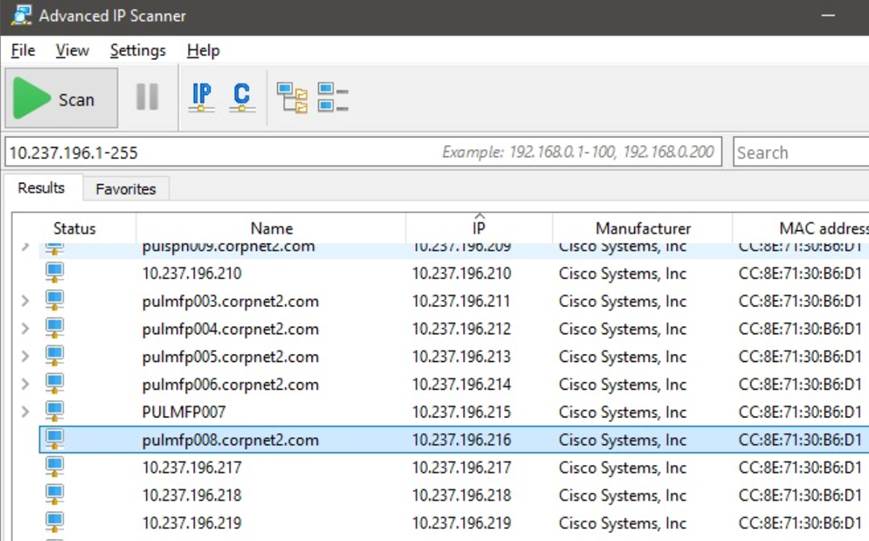The width and height of the screenshot is (869, 541).
Task: Click the Advanced IP Scanner app icon
Action: tap(21, 14)
